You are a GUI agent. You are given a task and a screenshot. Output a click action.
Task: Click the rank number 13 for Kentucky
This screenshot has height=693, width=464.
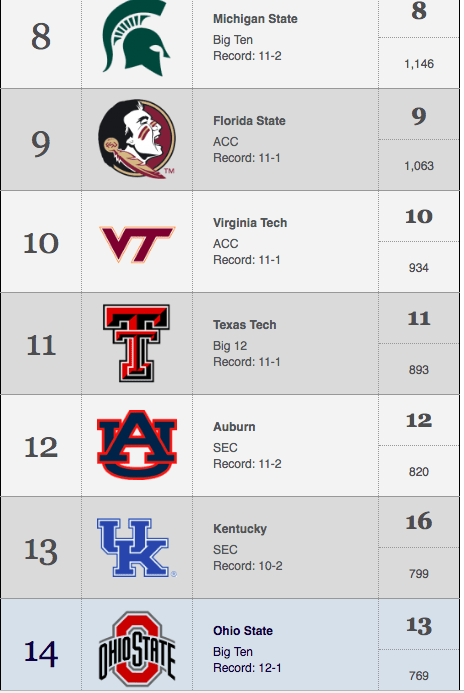point(41,551)
